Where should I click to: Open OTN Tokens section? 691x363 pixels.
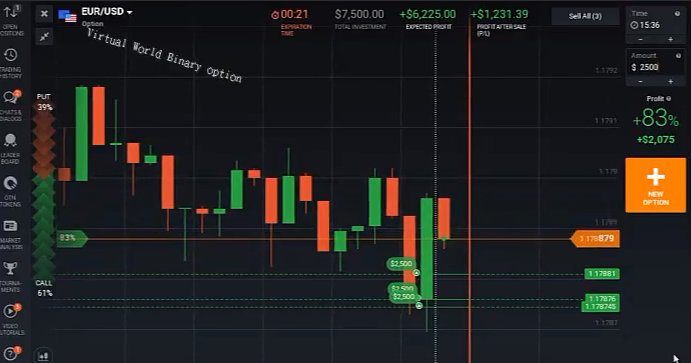point(11,192)
